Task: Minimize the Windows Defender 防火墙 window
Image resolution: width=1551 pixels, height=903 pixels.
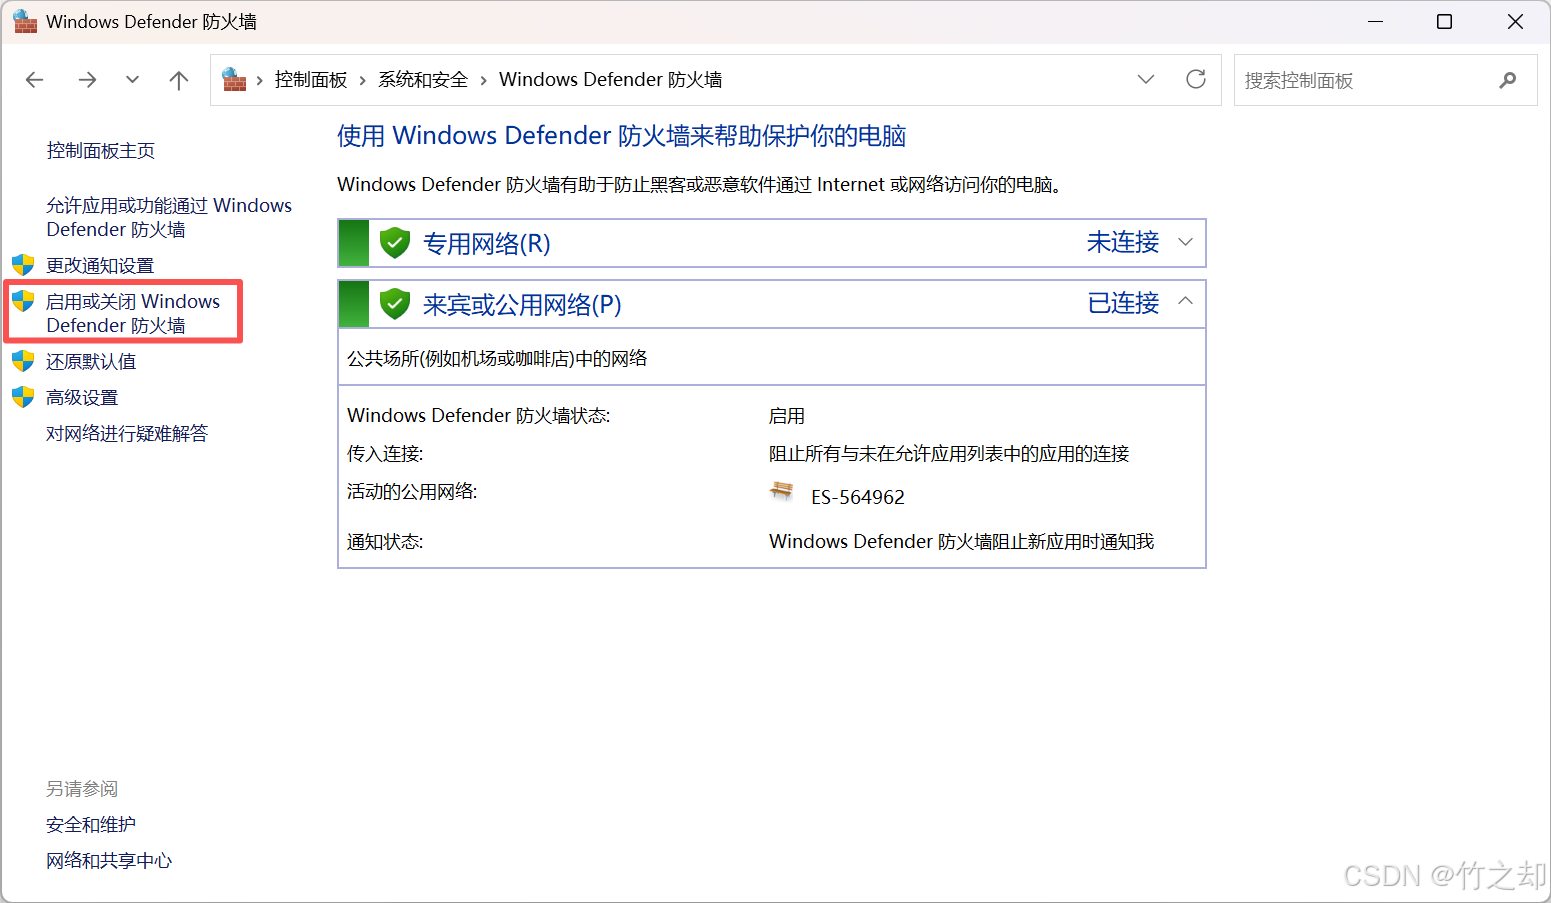Action: click(1375, 21)
